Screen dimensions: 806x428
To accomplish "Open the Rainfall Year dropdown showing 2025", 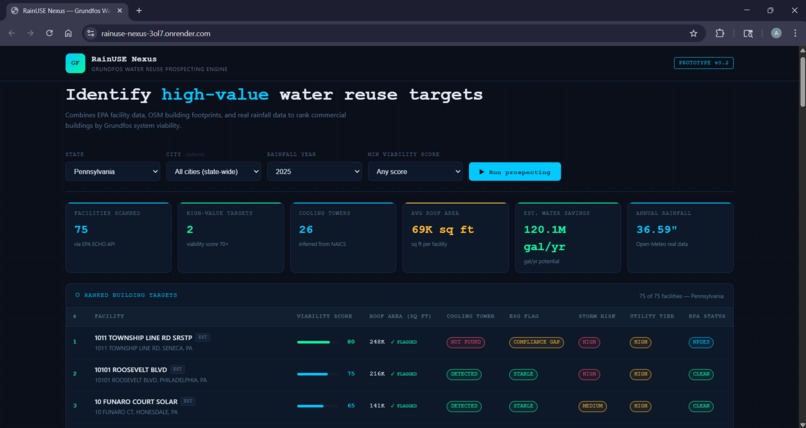I will click(314, 172).
